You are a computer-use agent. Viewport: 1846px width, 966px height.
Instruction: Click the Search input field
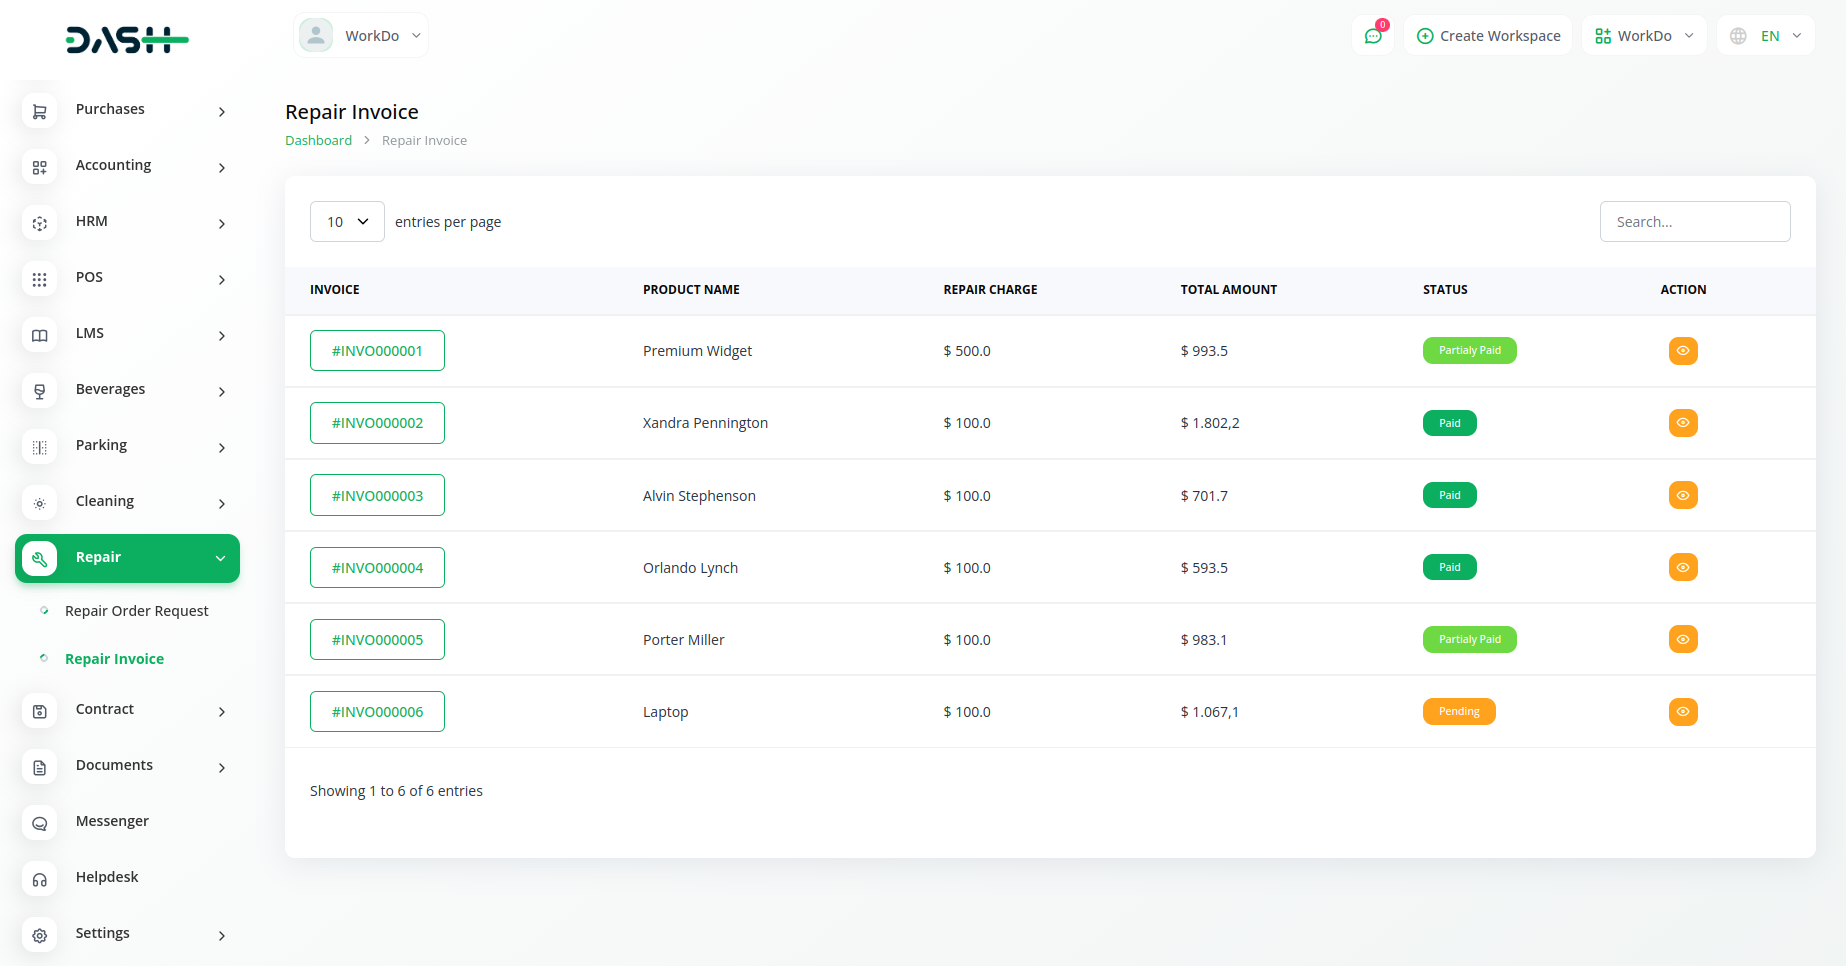[1695, 222]
